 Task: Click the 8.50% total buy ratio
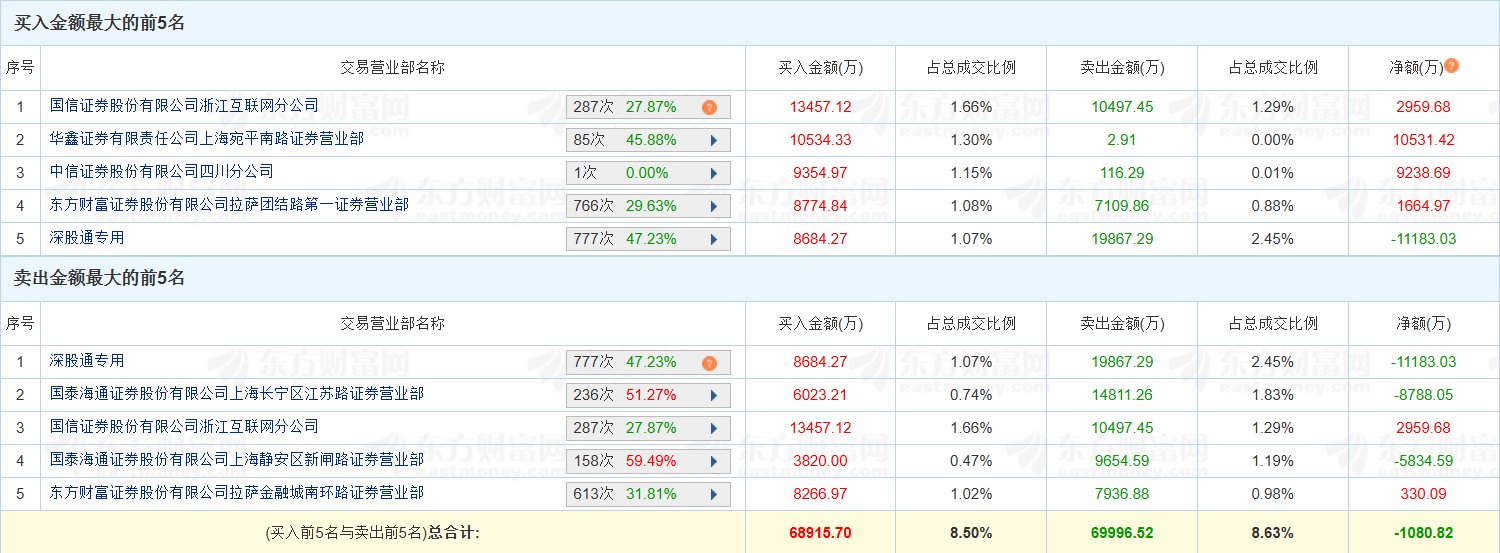[971, 534]
